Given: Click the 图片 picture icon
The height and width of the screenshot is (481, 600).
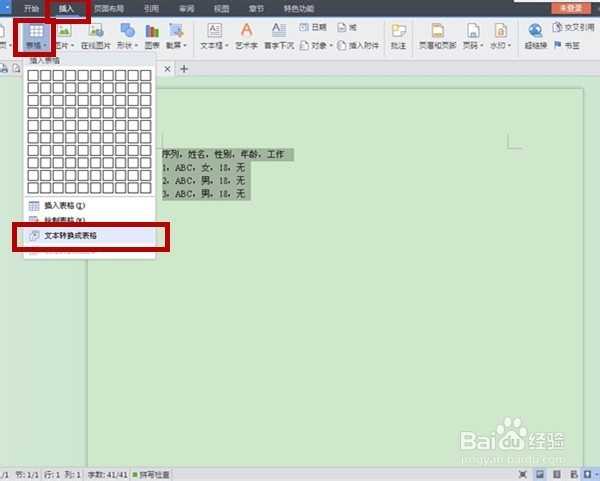Looking at the screenshot, I should click(64, 31).
